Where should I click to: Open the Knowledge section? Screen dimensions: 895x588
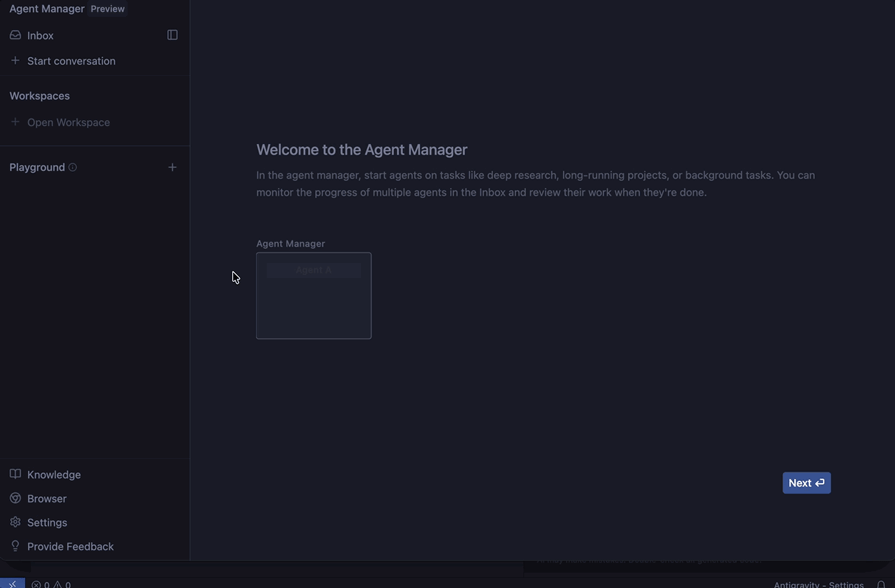click(53, 473)
